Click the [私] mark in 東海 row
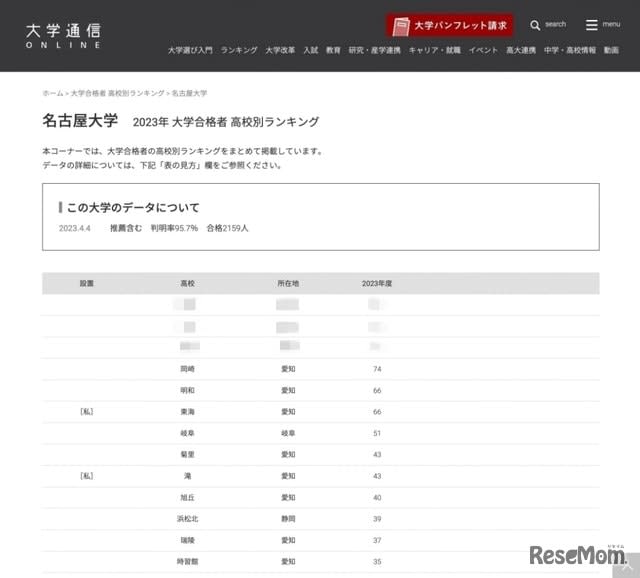 pos(87,412)
